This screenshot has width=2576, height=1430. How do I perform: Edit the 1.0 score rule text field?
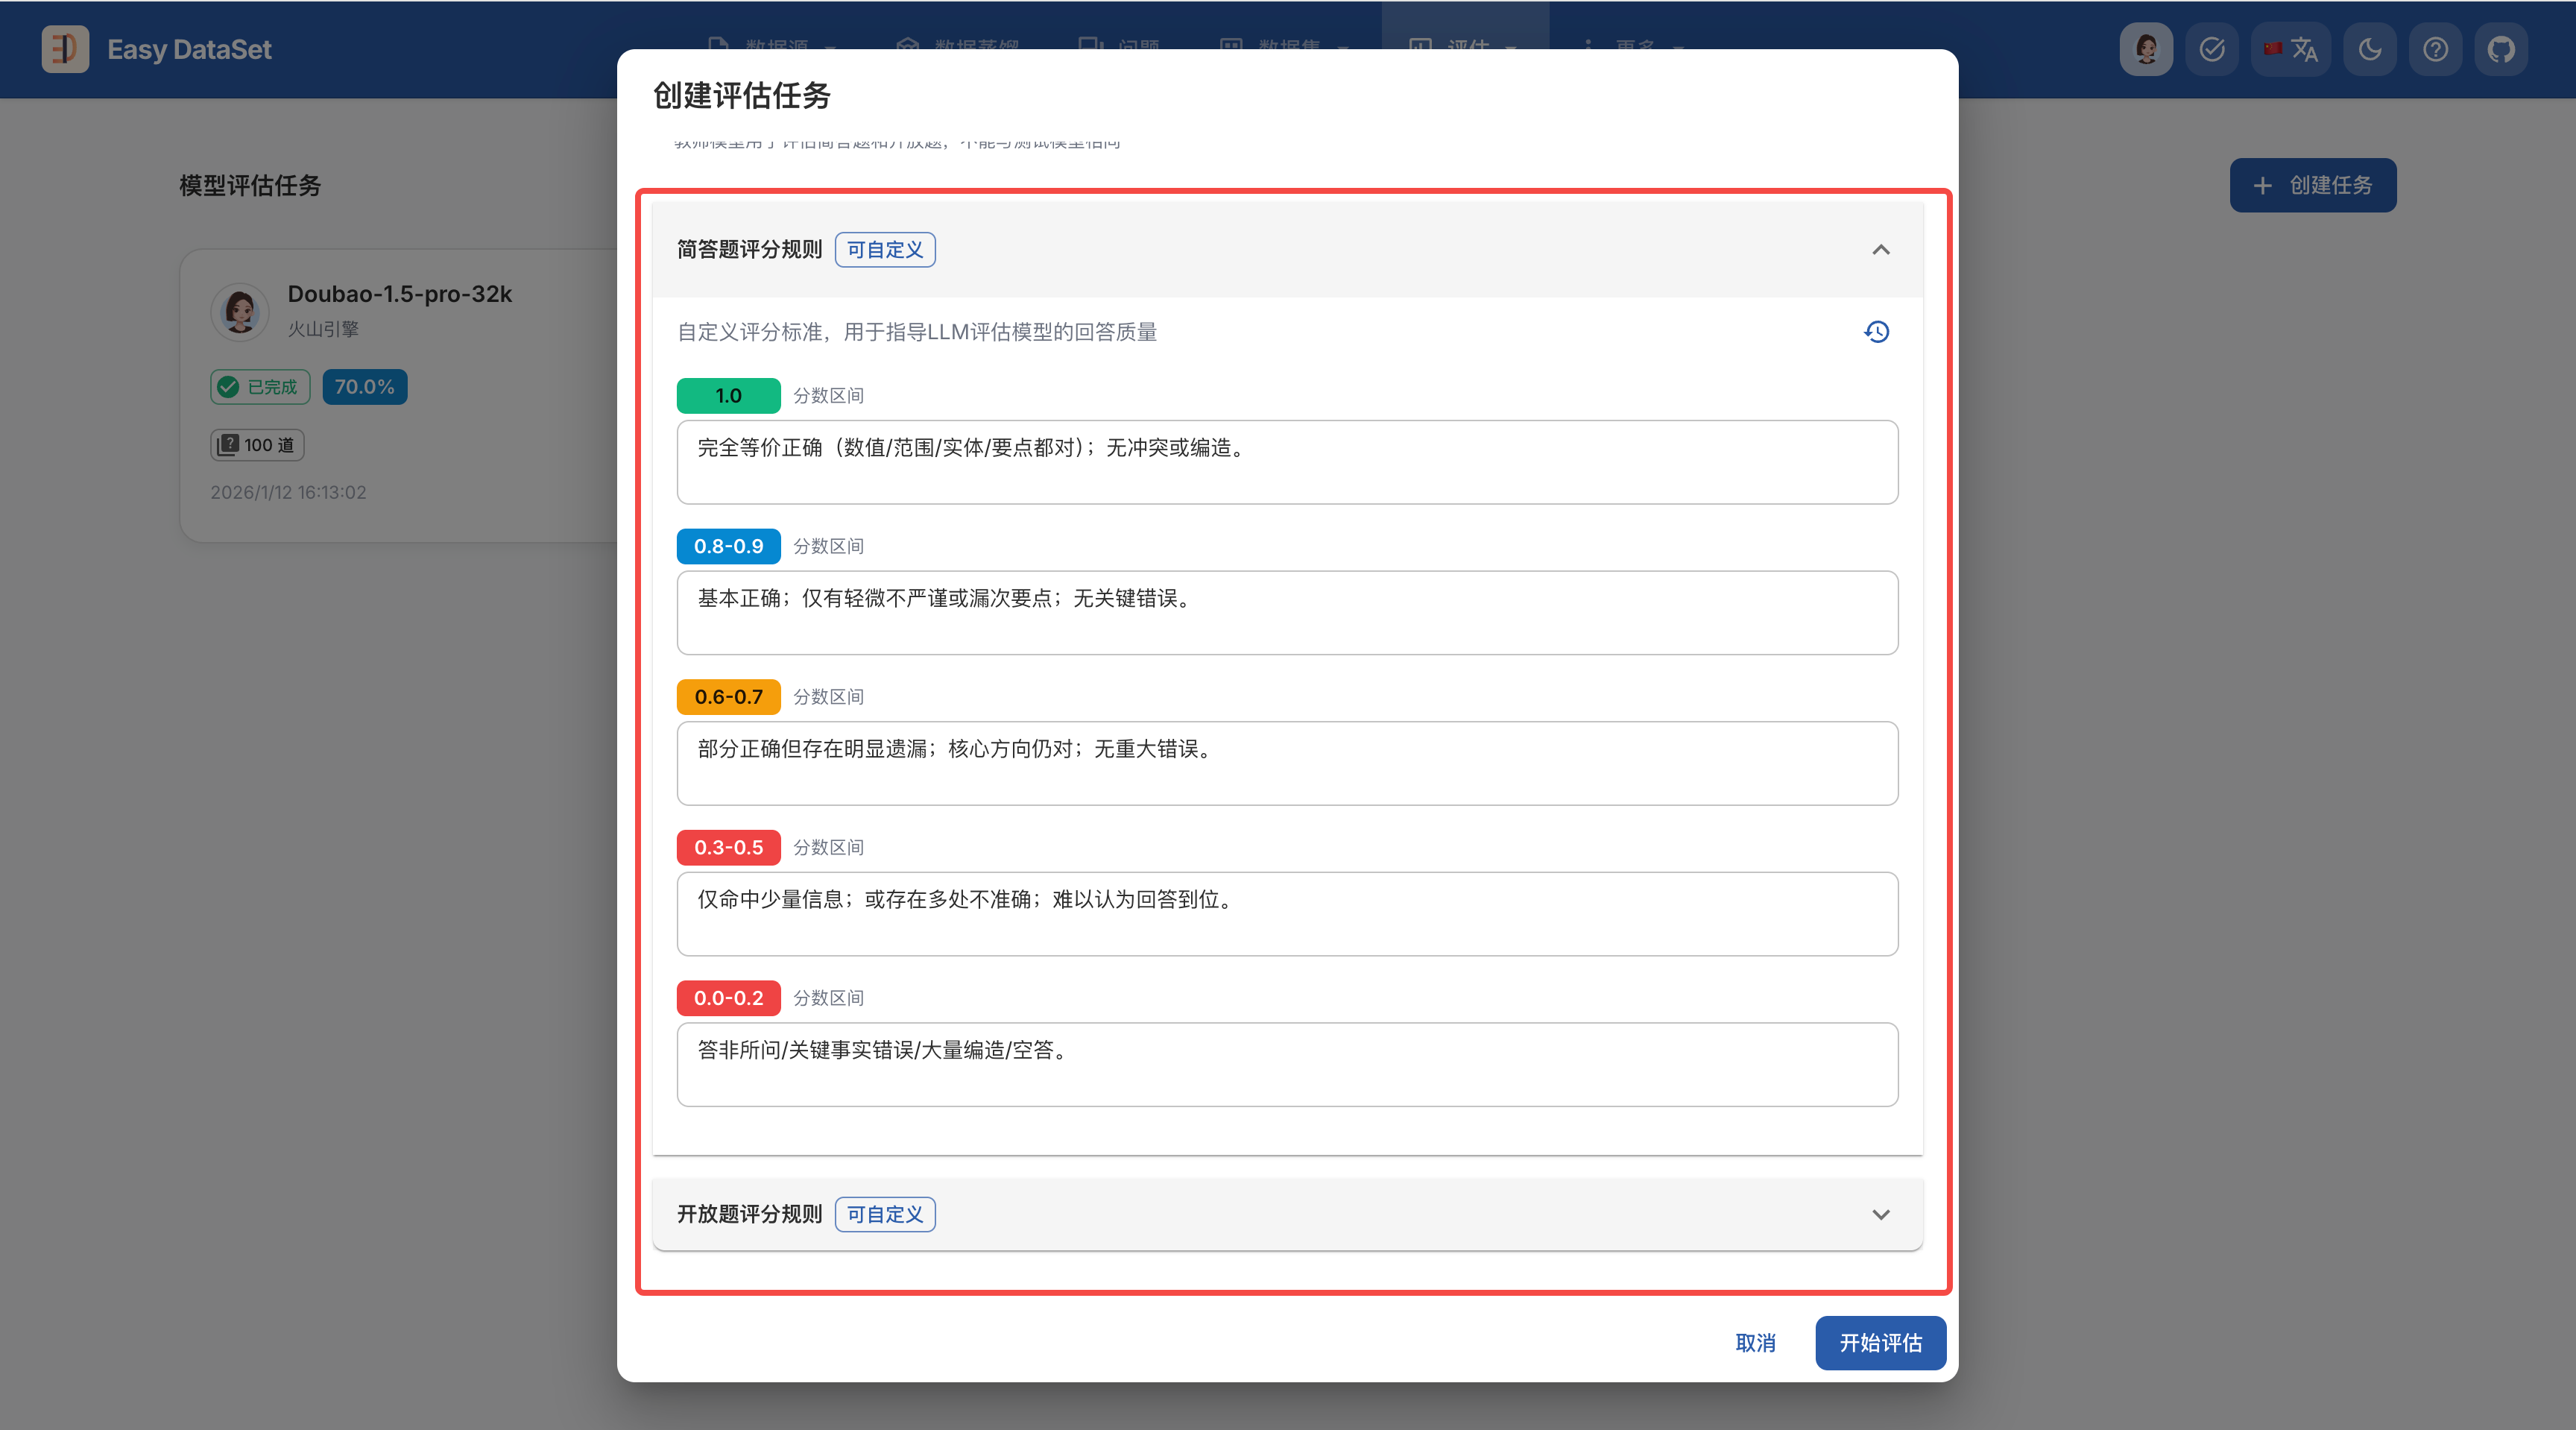(1287, 462)
